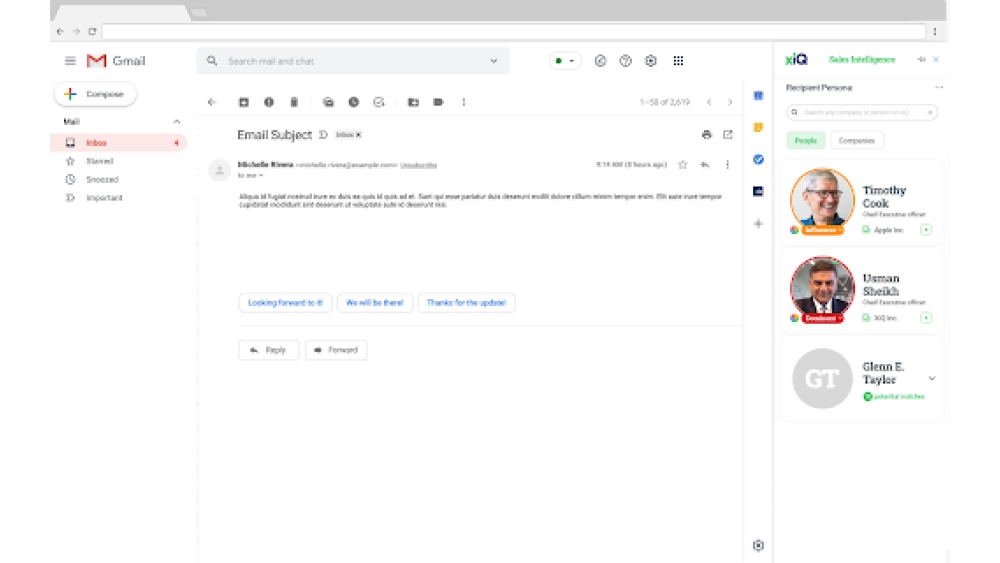Open the Help question mark icon
The image size is (1000, 563).
[x=626, y=61]
